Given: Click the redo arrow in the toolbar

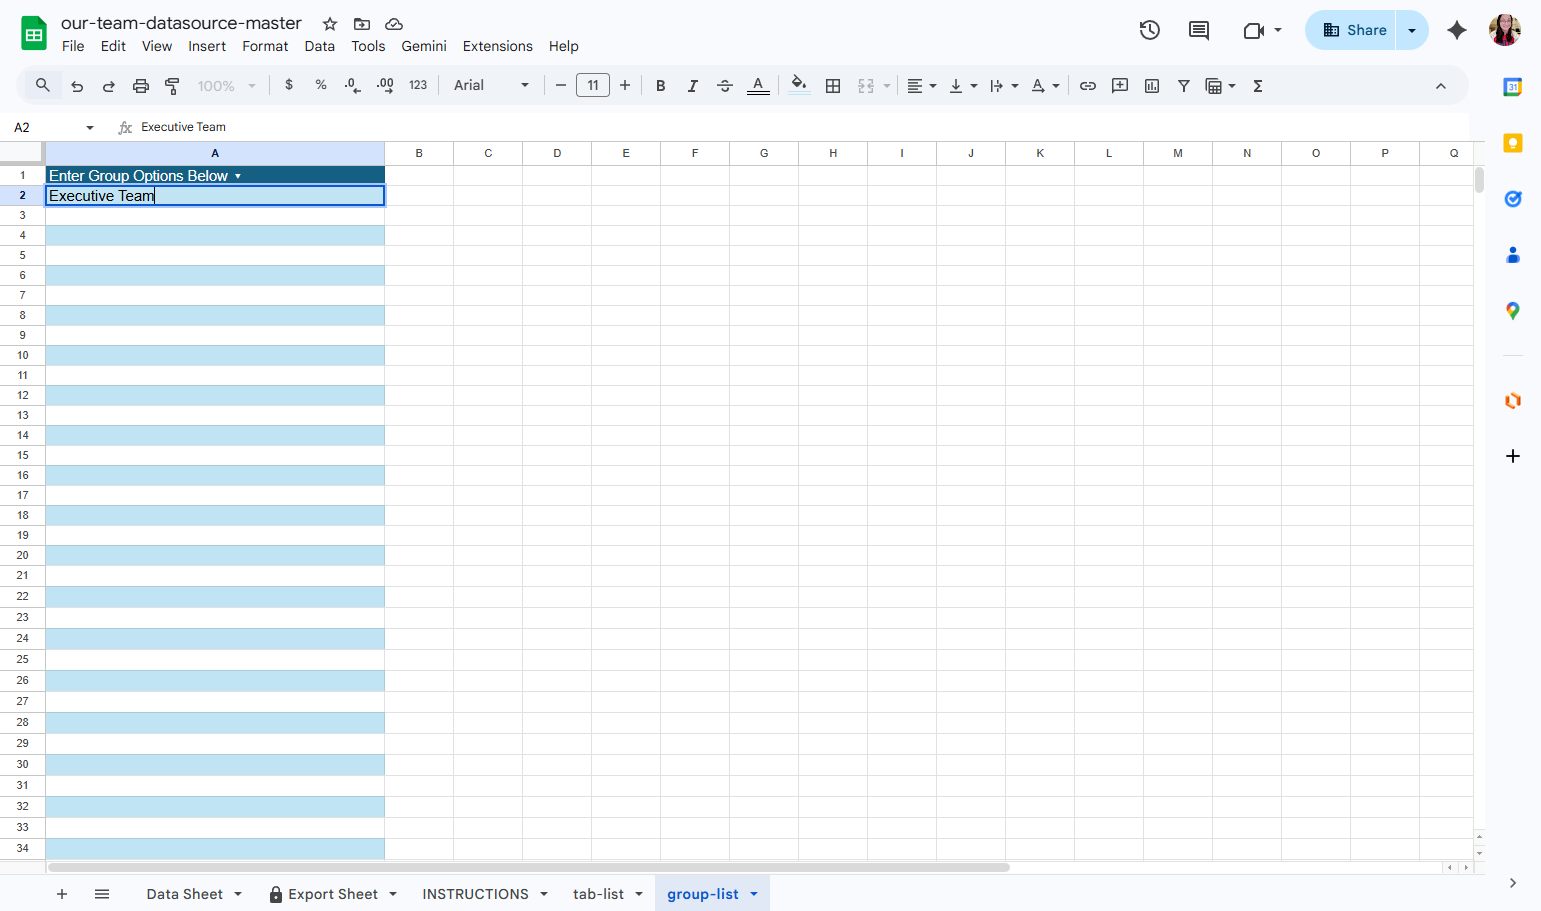Looking at the screenshot, I should click(x=109, y=86).
